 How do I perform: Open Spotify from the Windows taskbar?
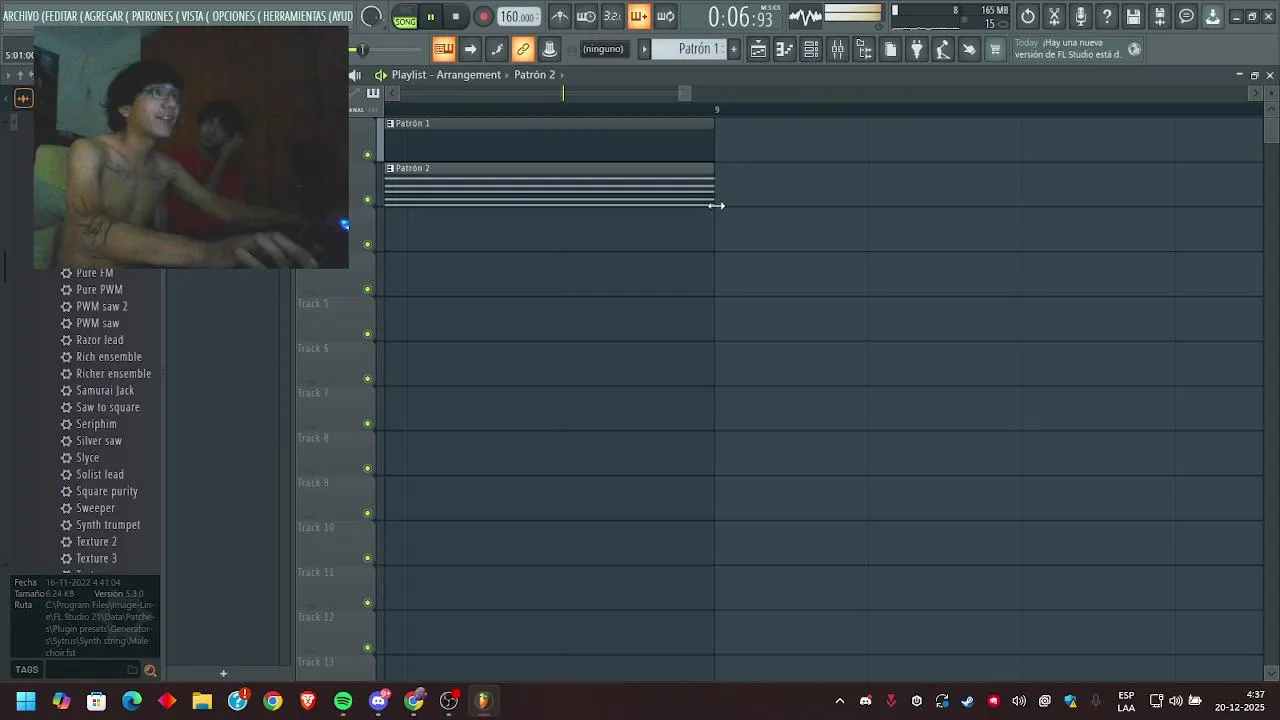pyautogui.click(x=343, y=701)
